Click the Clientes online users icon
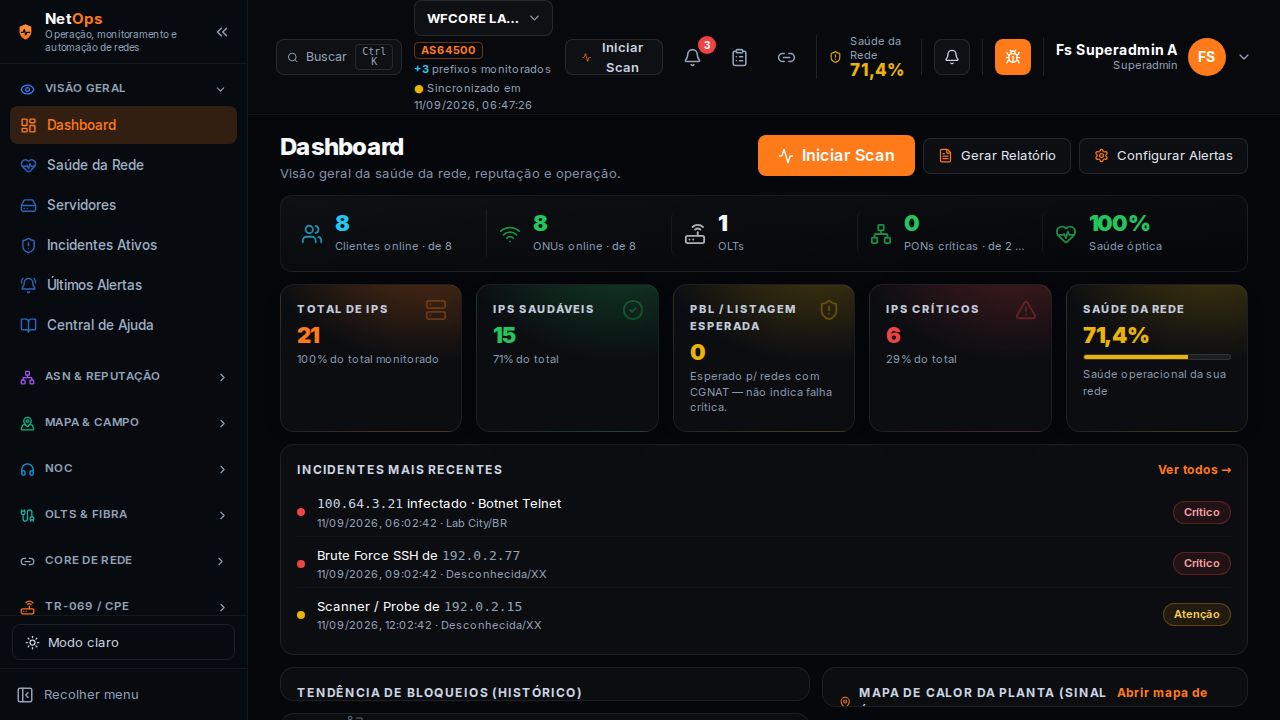This screenshot has width=1280, height=720. 312,234
